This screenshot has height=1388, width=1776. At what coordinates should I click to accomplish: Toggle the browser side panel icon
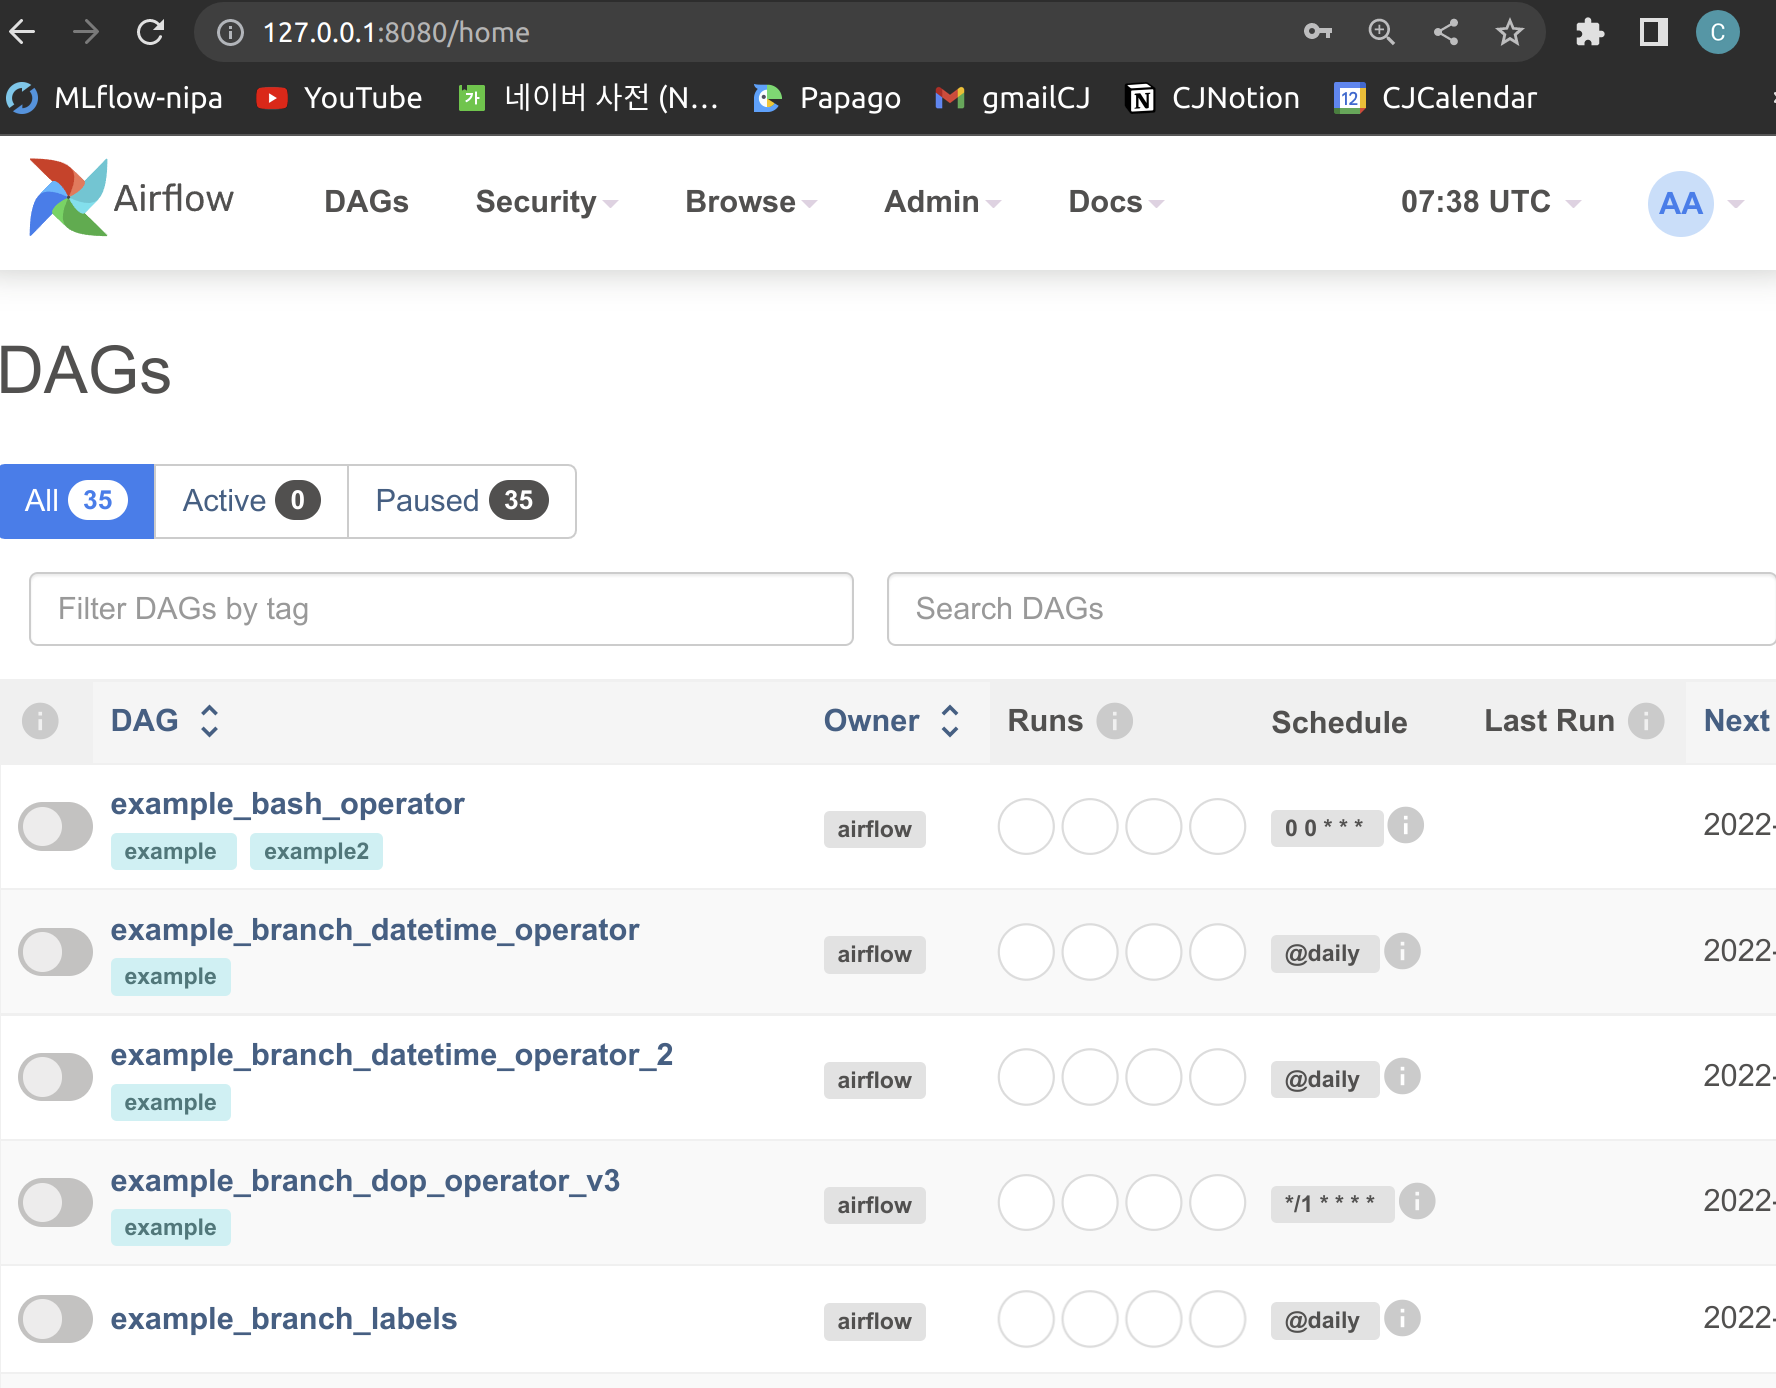(1654, 33)
